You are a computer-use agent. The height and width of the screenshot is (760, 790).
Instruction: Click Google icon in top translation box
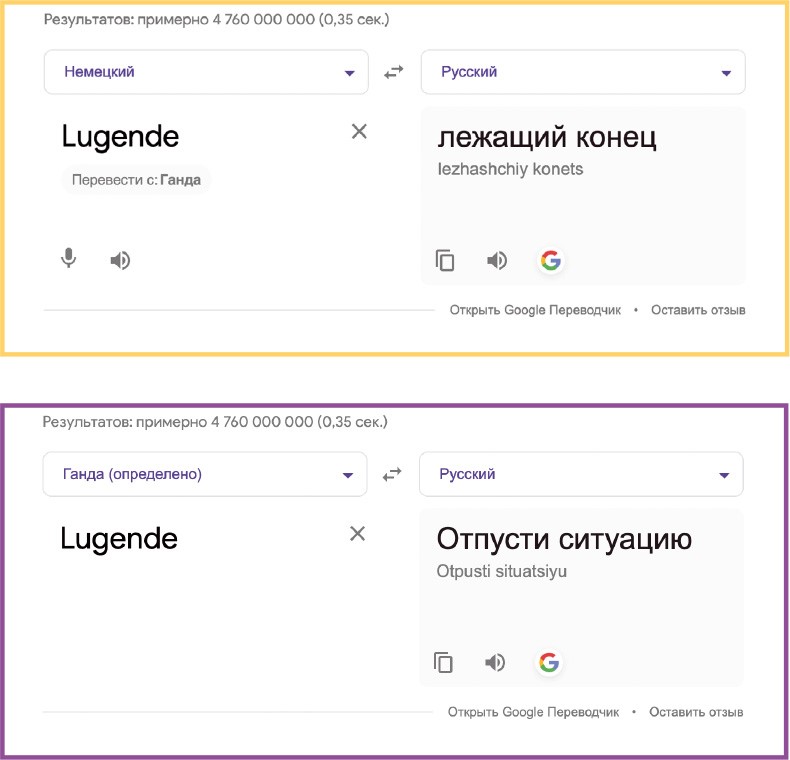coord(549,261)
